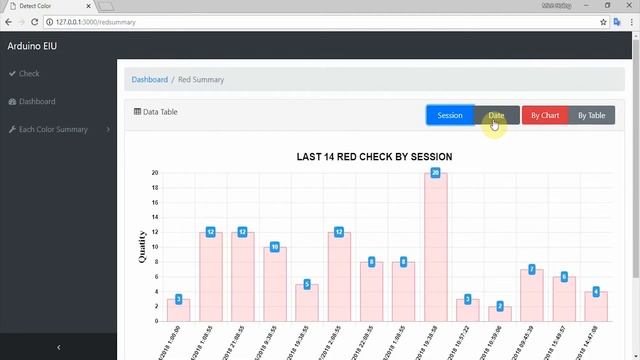Click the bar labeled 5
This screenshot has width=640, height=360.
click(307, 302)
